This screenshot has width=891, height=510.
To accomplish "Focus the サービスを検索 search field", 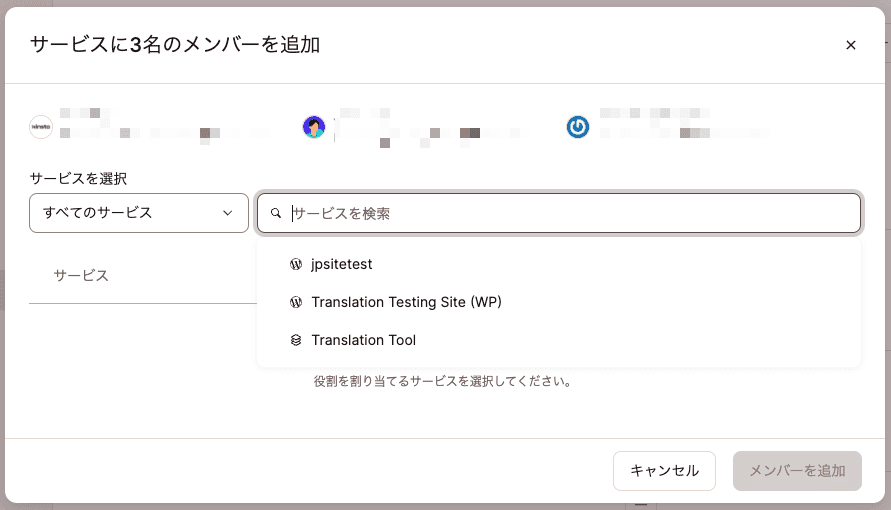I will point(559,213).
